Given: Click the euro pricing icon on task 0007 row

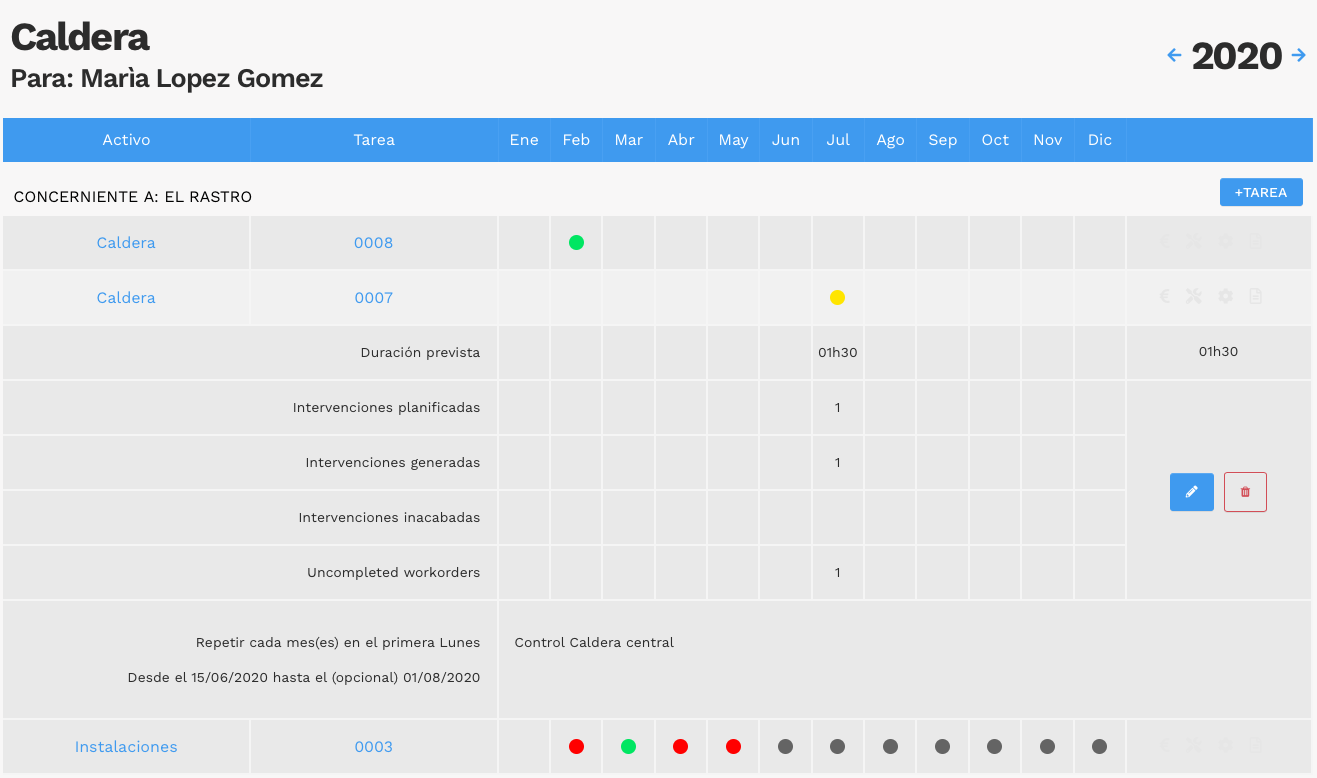Looking at the screenshot, I should (1164, 296).
